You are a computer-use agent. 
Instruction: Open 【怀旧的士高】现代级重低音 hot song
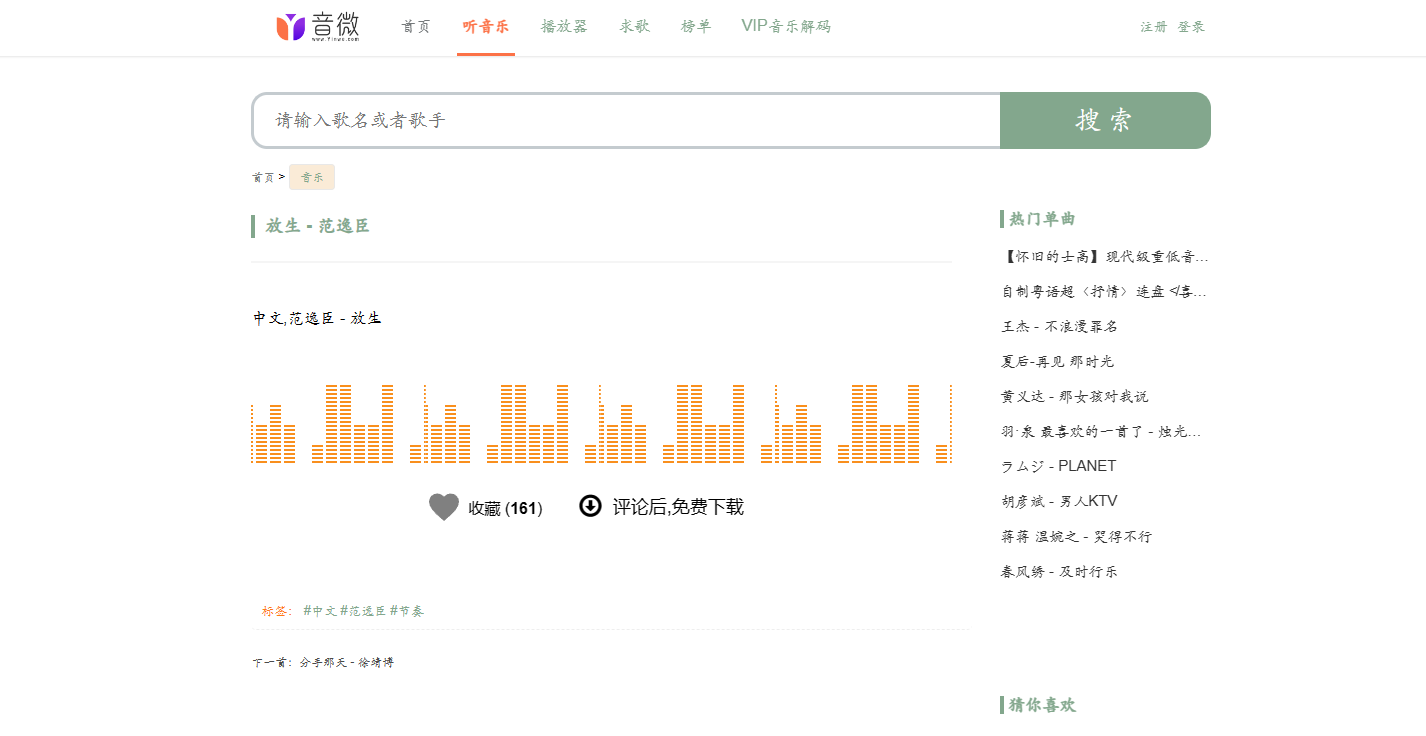pyautogui.click(x=1105, y=257)
